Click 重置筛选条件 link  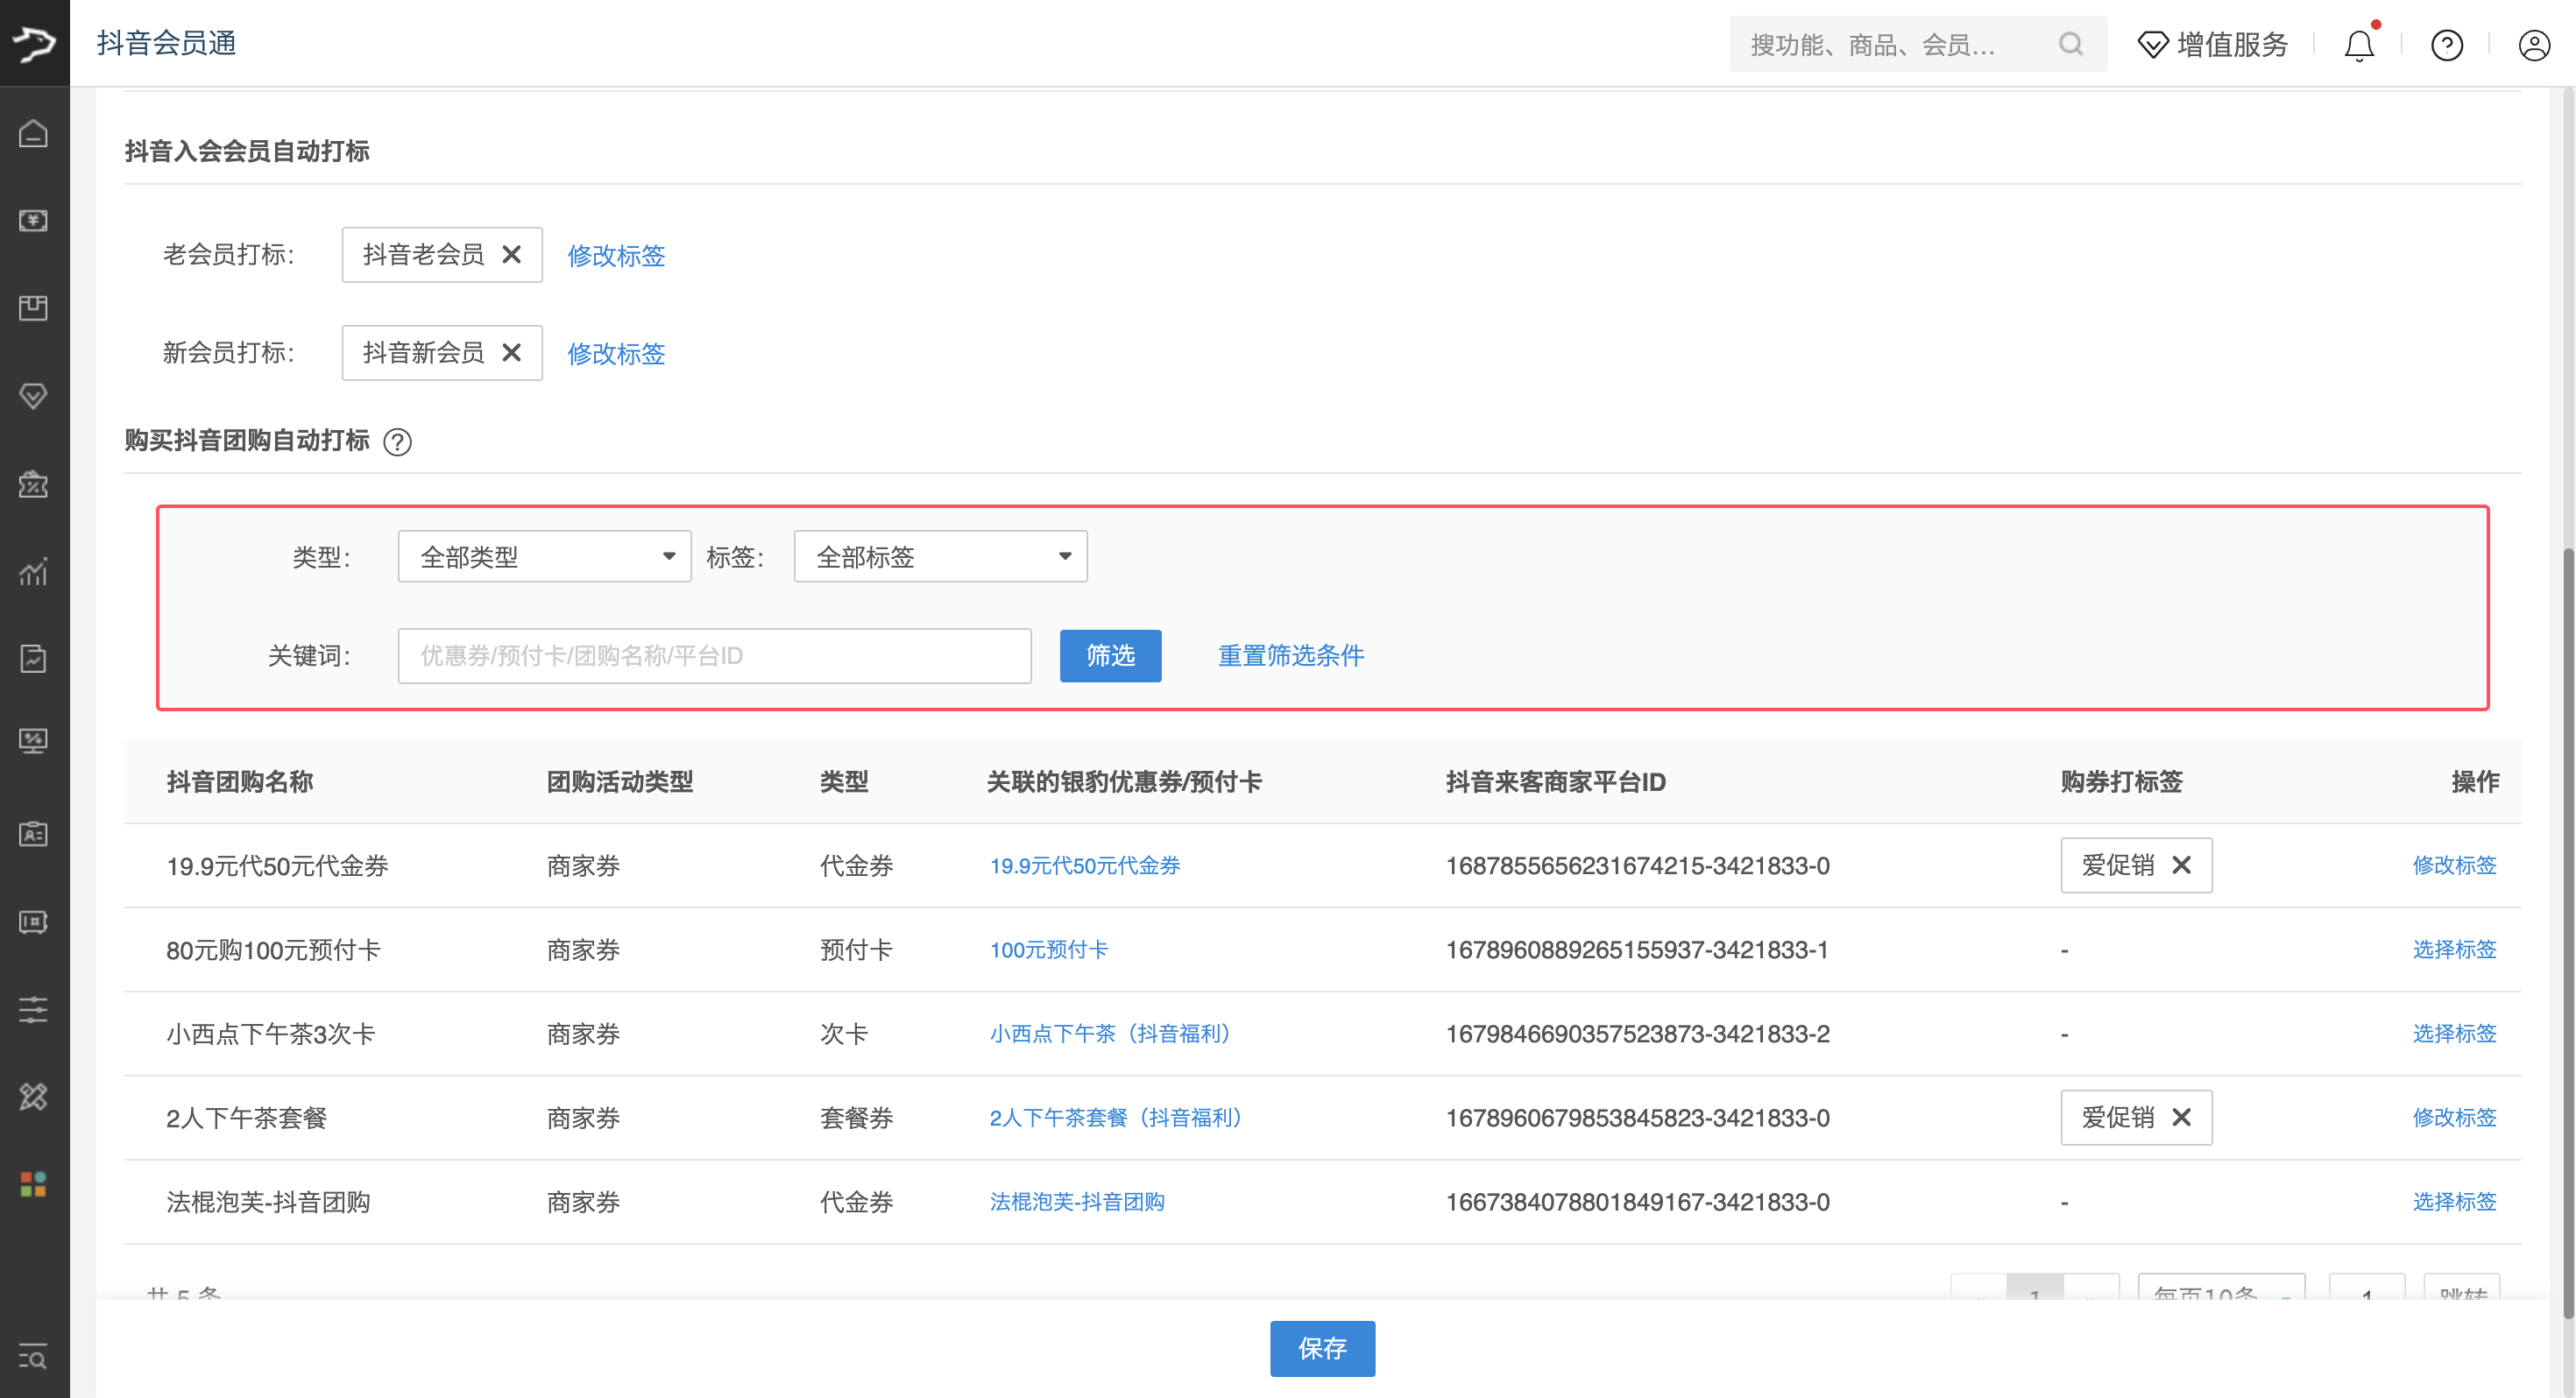click(1290, 656)
